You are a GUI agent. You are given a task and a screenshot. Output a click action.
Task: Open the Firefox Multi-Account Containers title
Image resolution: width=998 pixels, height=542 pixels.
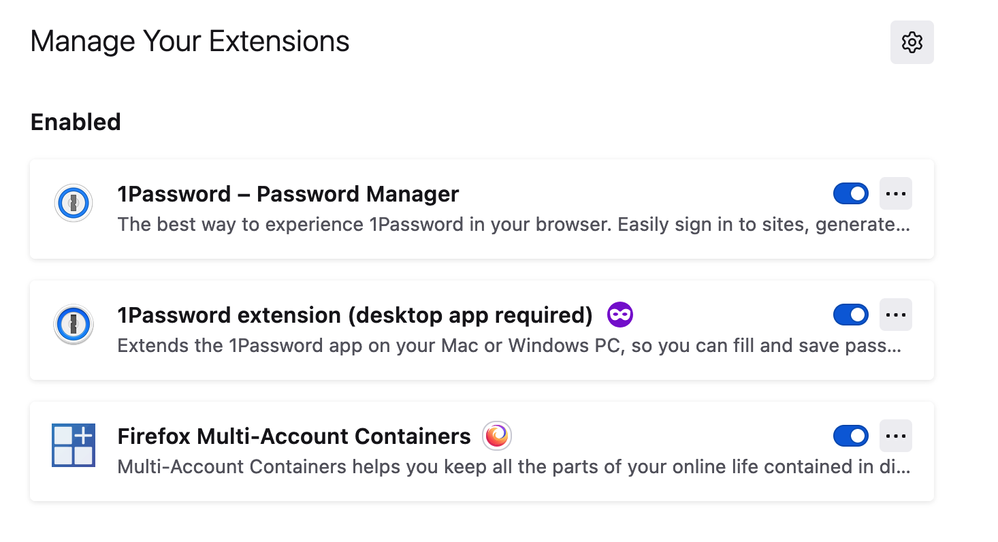tap(294, 436)
